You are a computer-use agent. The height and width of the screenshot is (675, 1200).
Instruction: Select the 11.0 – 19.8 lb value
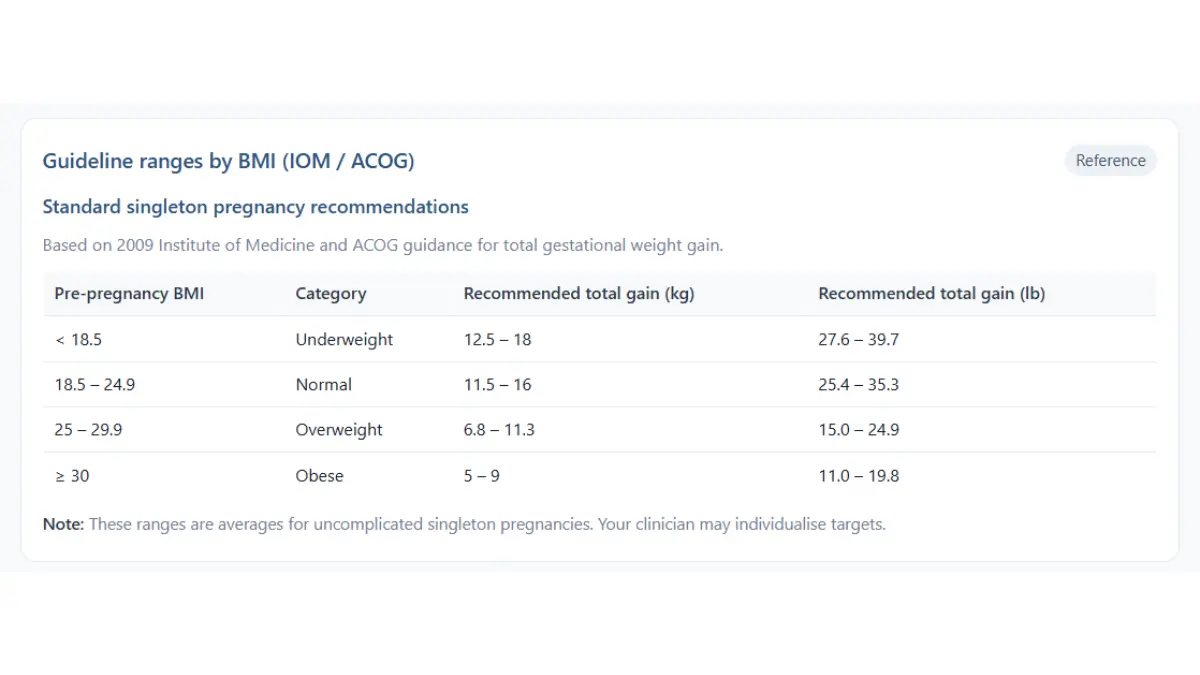(859, 476)
